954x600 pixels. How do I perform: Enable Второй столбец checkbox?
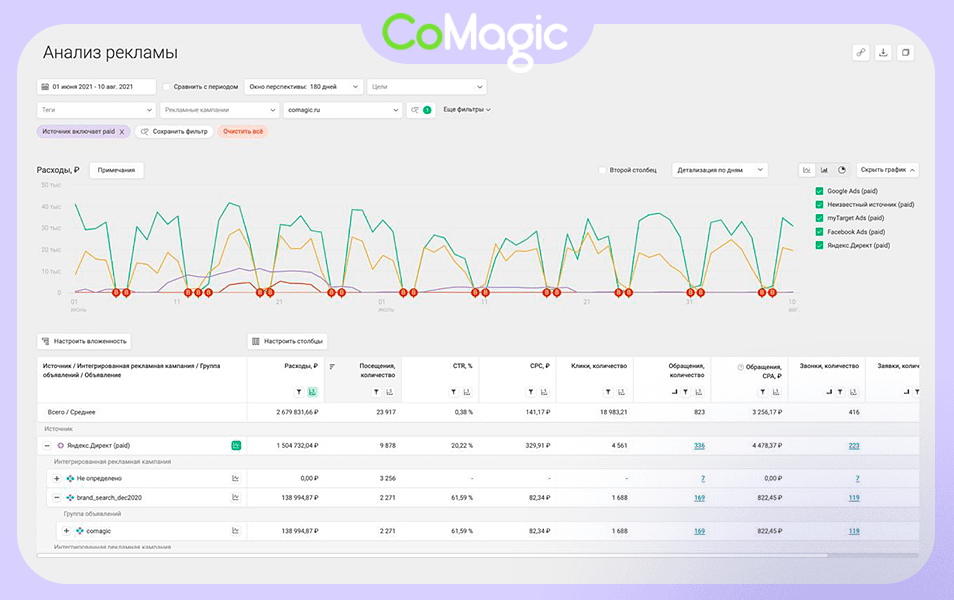coord(602,170)
